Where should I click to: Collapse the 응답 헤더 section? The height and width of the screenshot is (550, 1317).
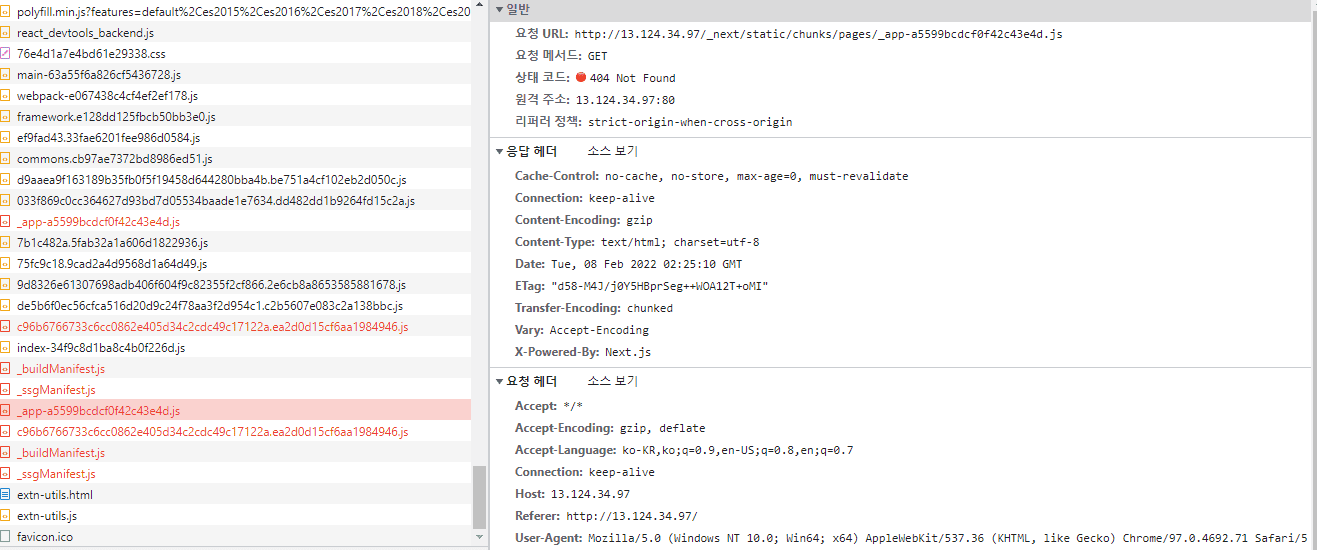(x=500, y=152)
